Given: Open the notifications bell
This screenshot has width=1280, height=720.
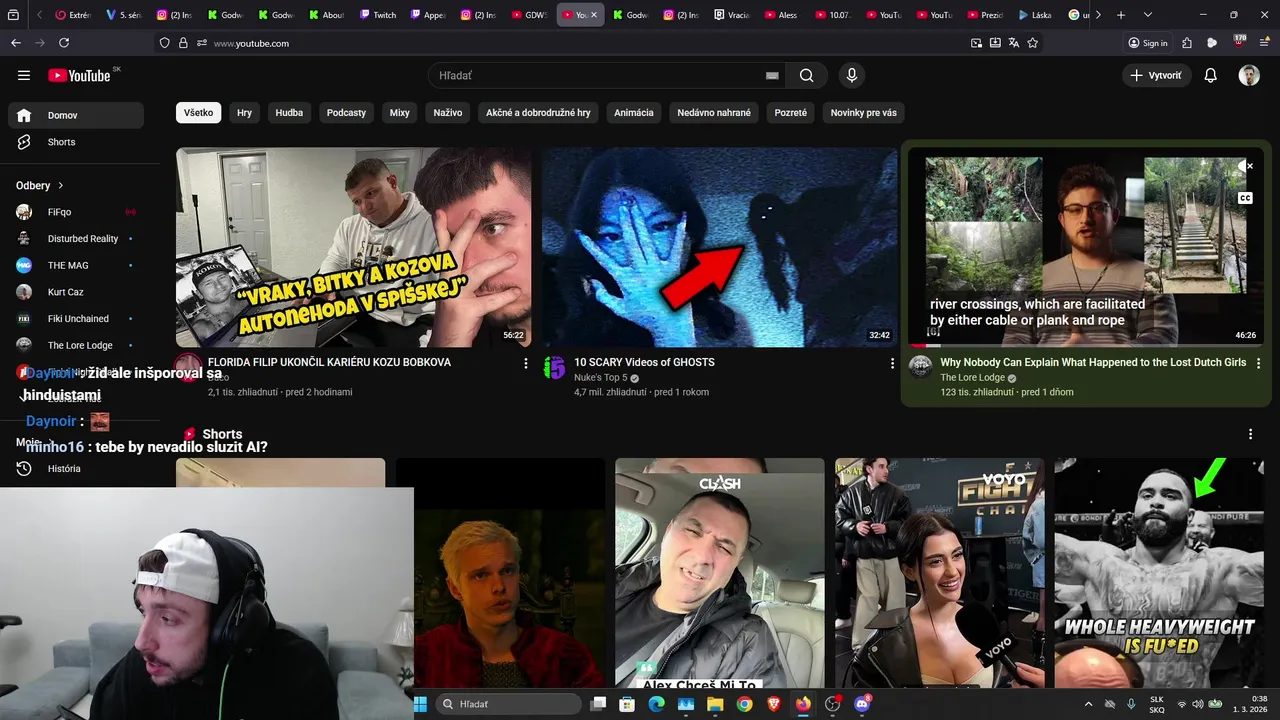Looking at the screenshot, I should click(1210, 75).
